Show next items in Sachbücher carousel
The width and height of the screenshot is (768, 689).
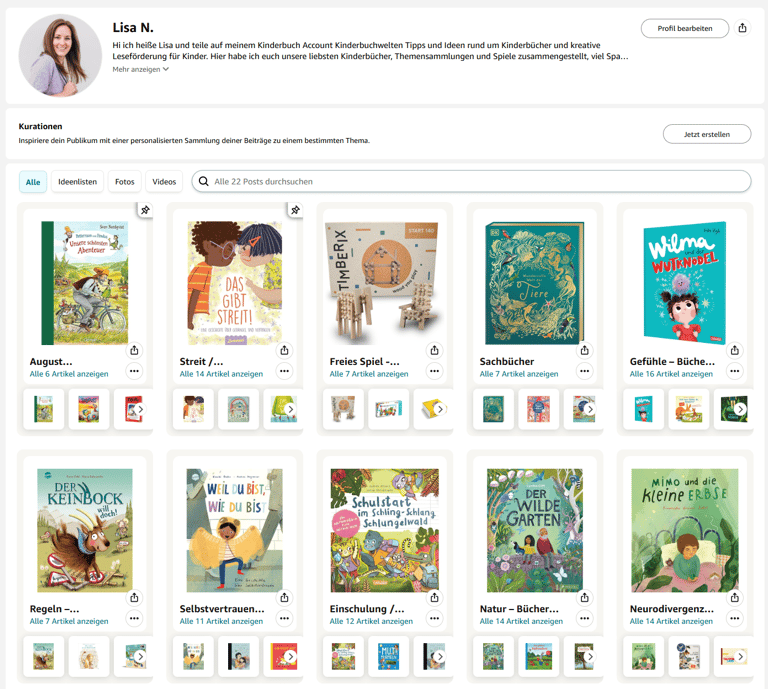click(x=590, y=409)
